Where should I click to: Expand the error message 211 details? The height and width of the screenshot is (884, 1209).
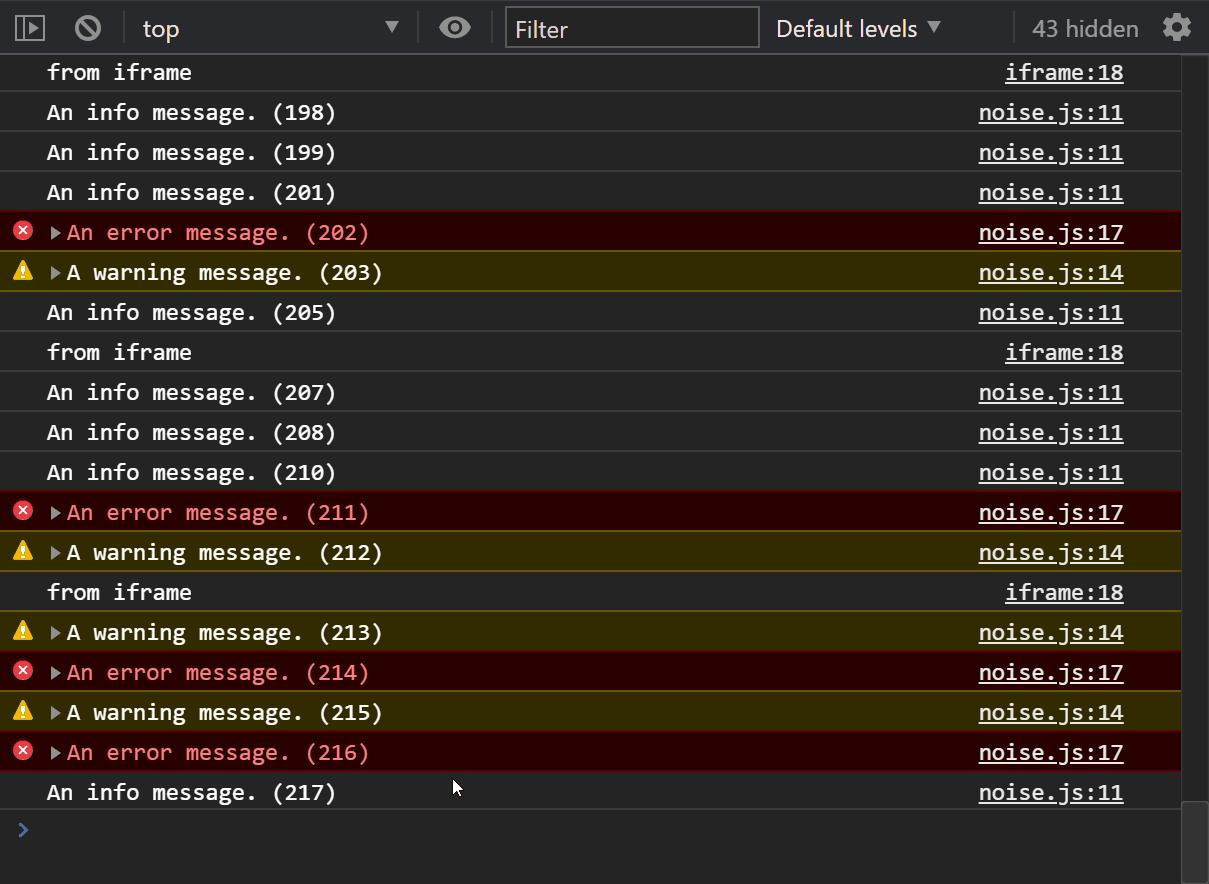pyautogui.click(x=55, y=512)
